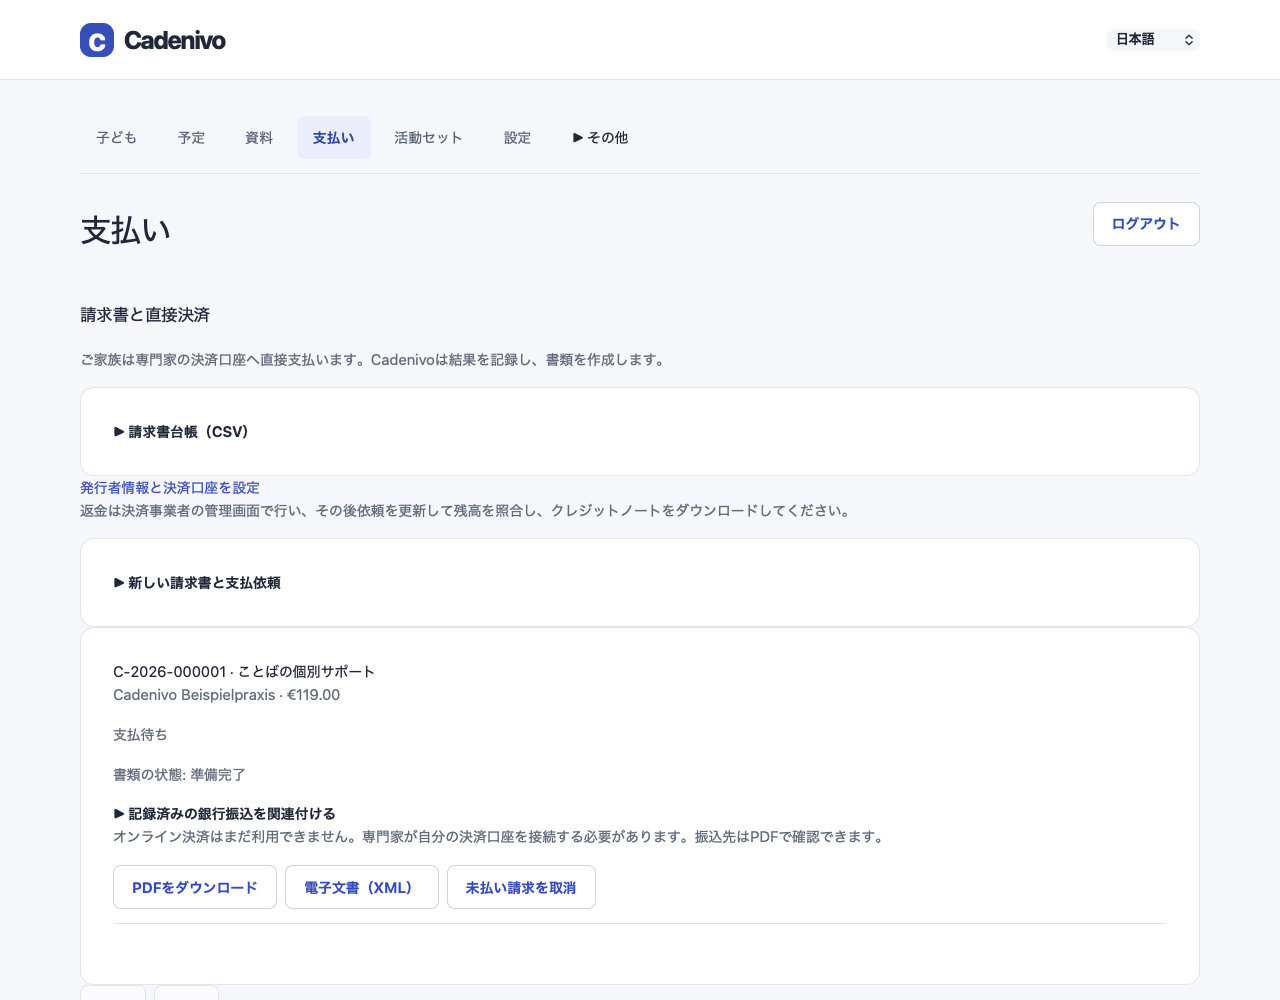1280x1000 pixels.
Task: Click the text Cadenivo Beispielpraxis · €119.00
Action: 227,695
